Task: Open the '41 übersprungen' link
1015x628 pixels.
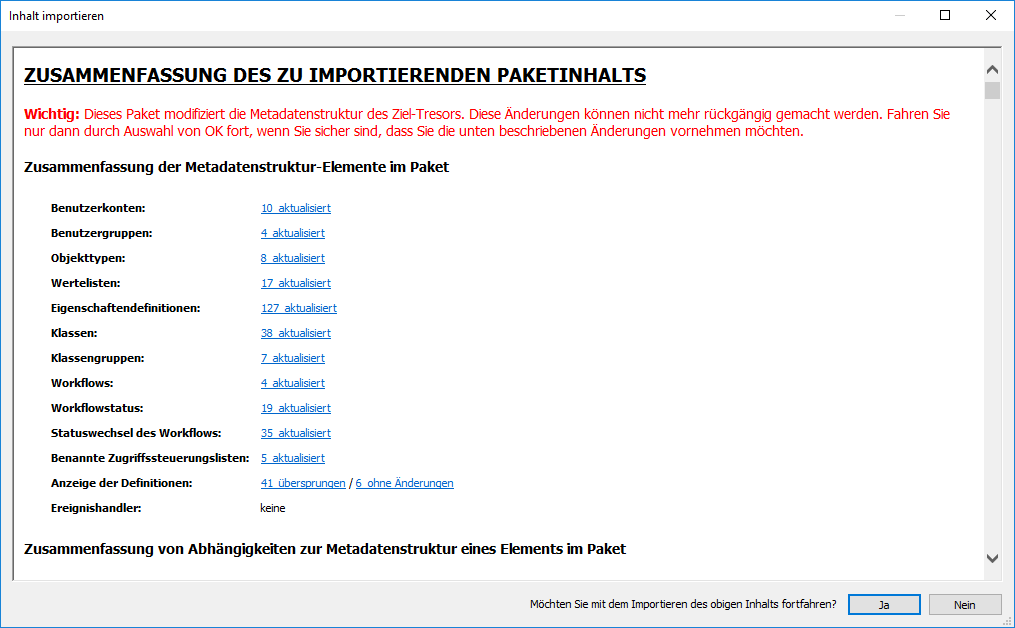Action: [x=302, y=483]
